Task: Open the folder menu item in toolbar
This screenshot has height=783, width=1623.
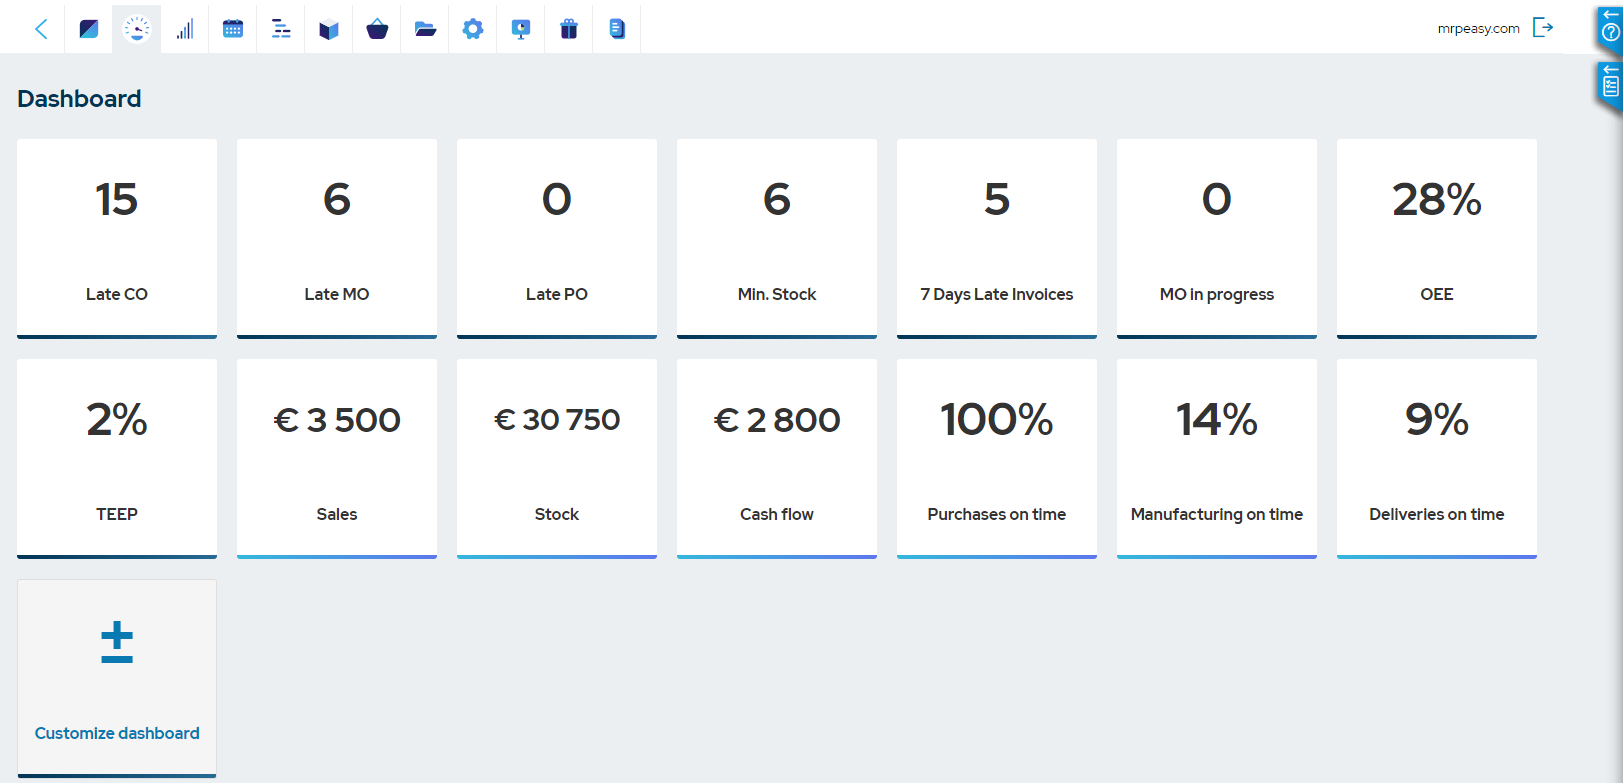Action: pos(425,29)
